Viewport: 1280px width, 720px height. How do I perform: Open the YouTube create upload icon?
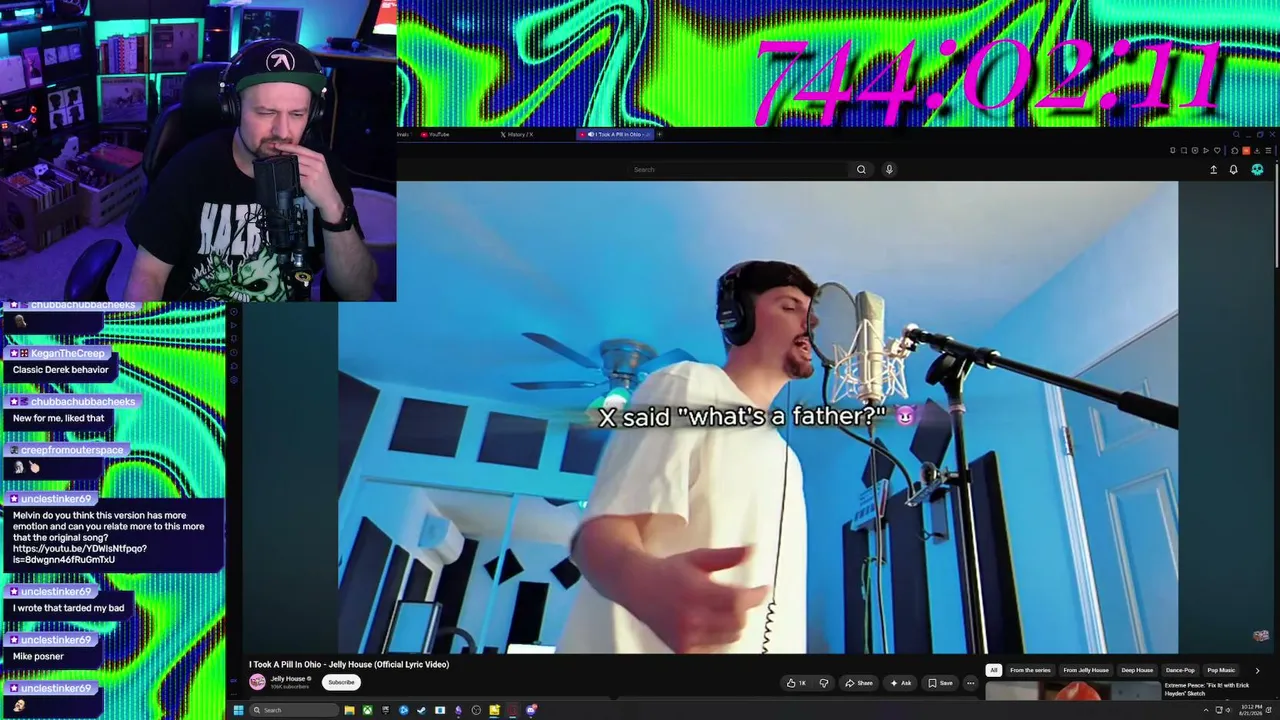1214,170
